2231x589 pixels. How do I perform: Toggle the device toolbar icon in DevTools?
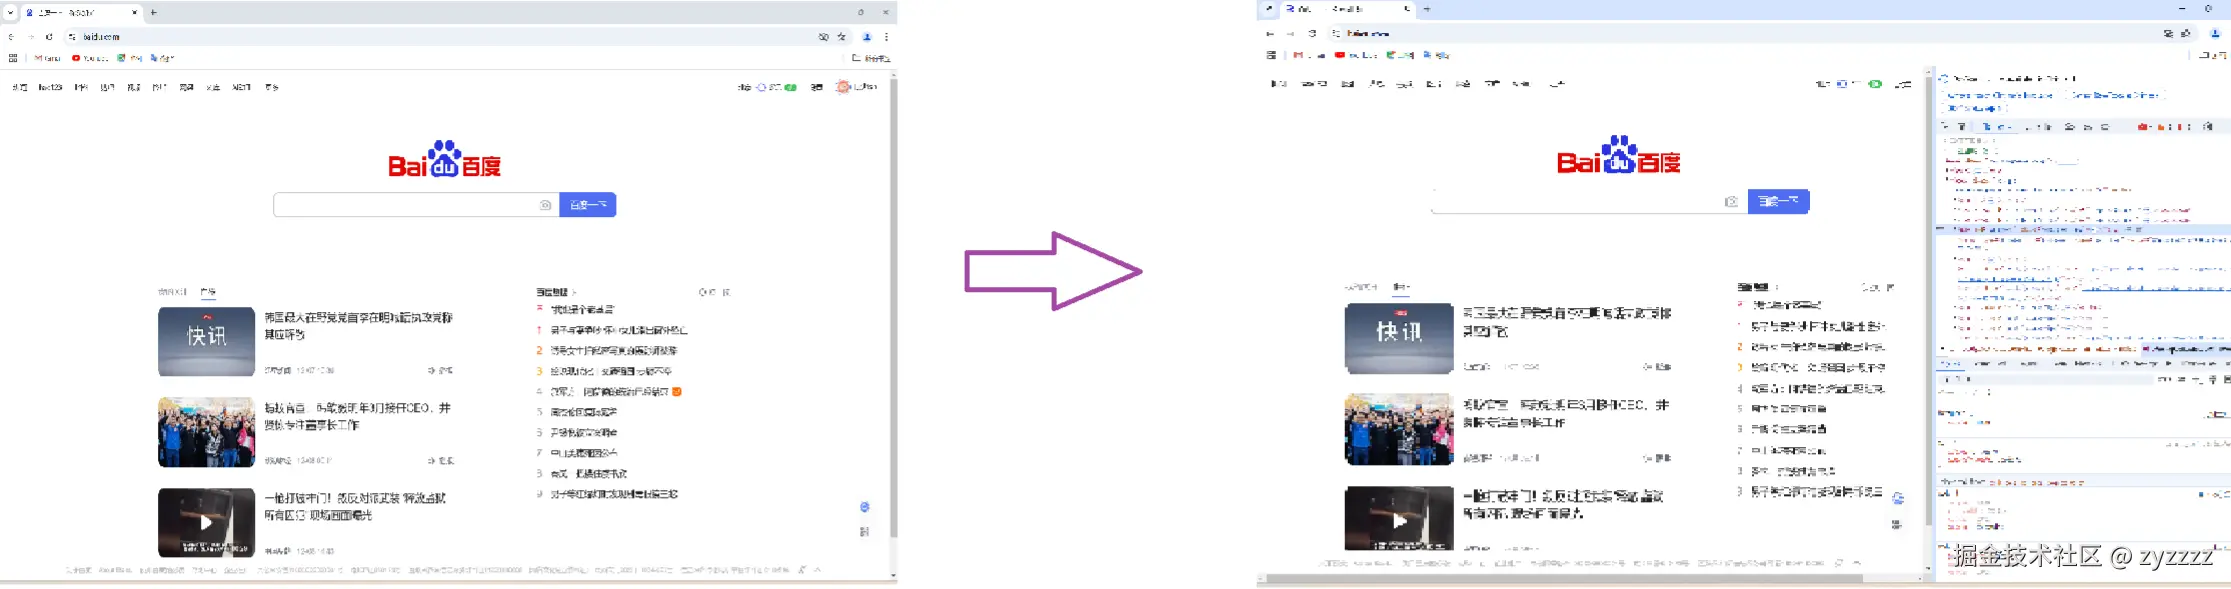coord(1962,127)
